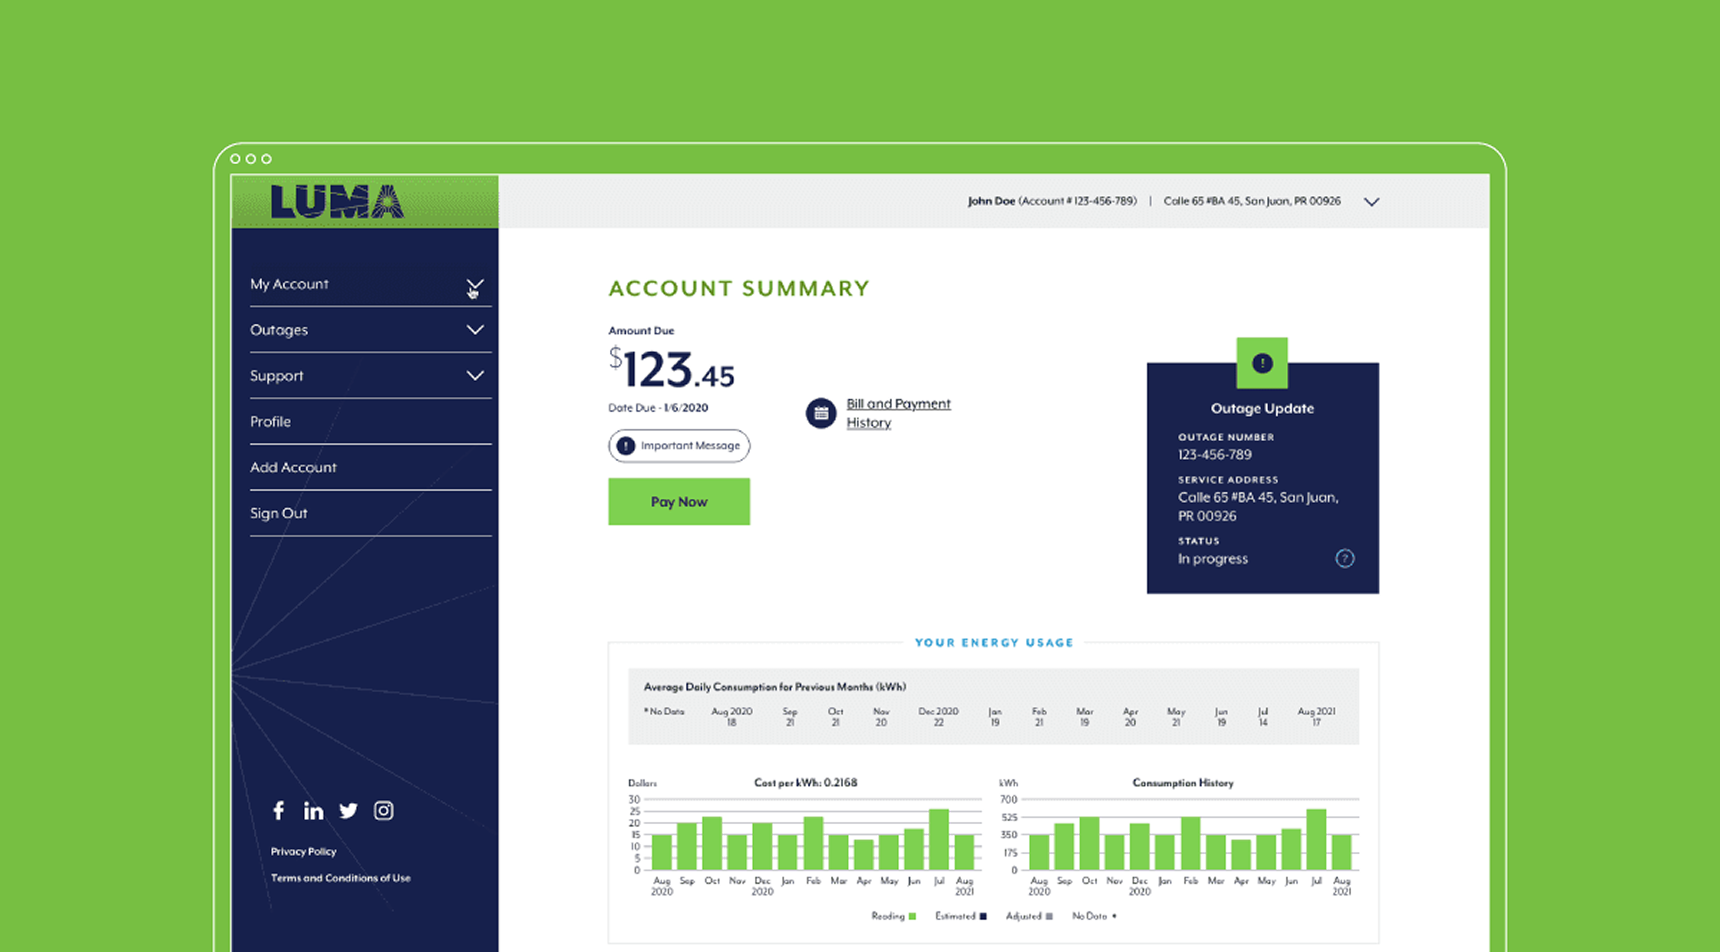Open the Instagram social icon

tap(383, 811)
